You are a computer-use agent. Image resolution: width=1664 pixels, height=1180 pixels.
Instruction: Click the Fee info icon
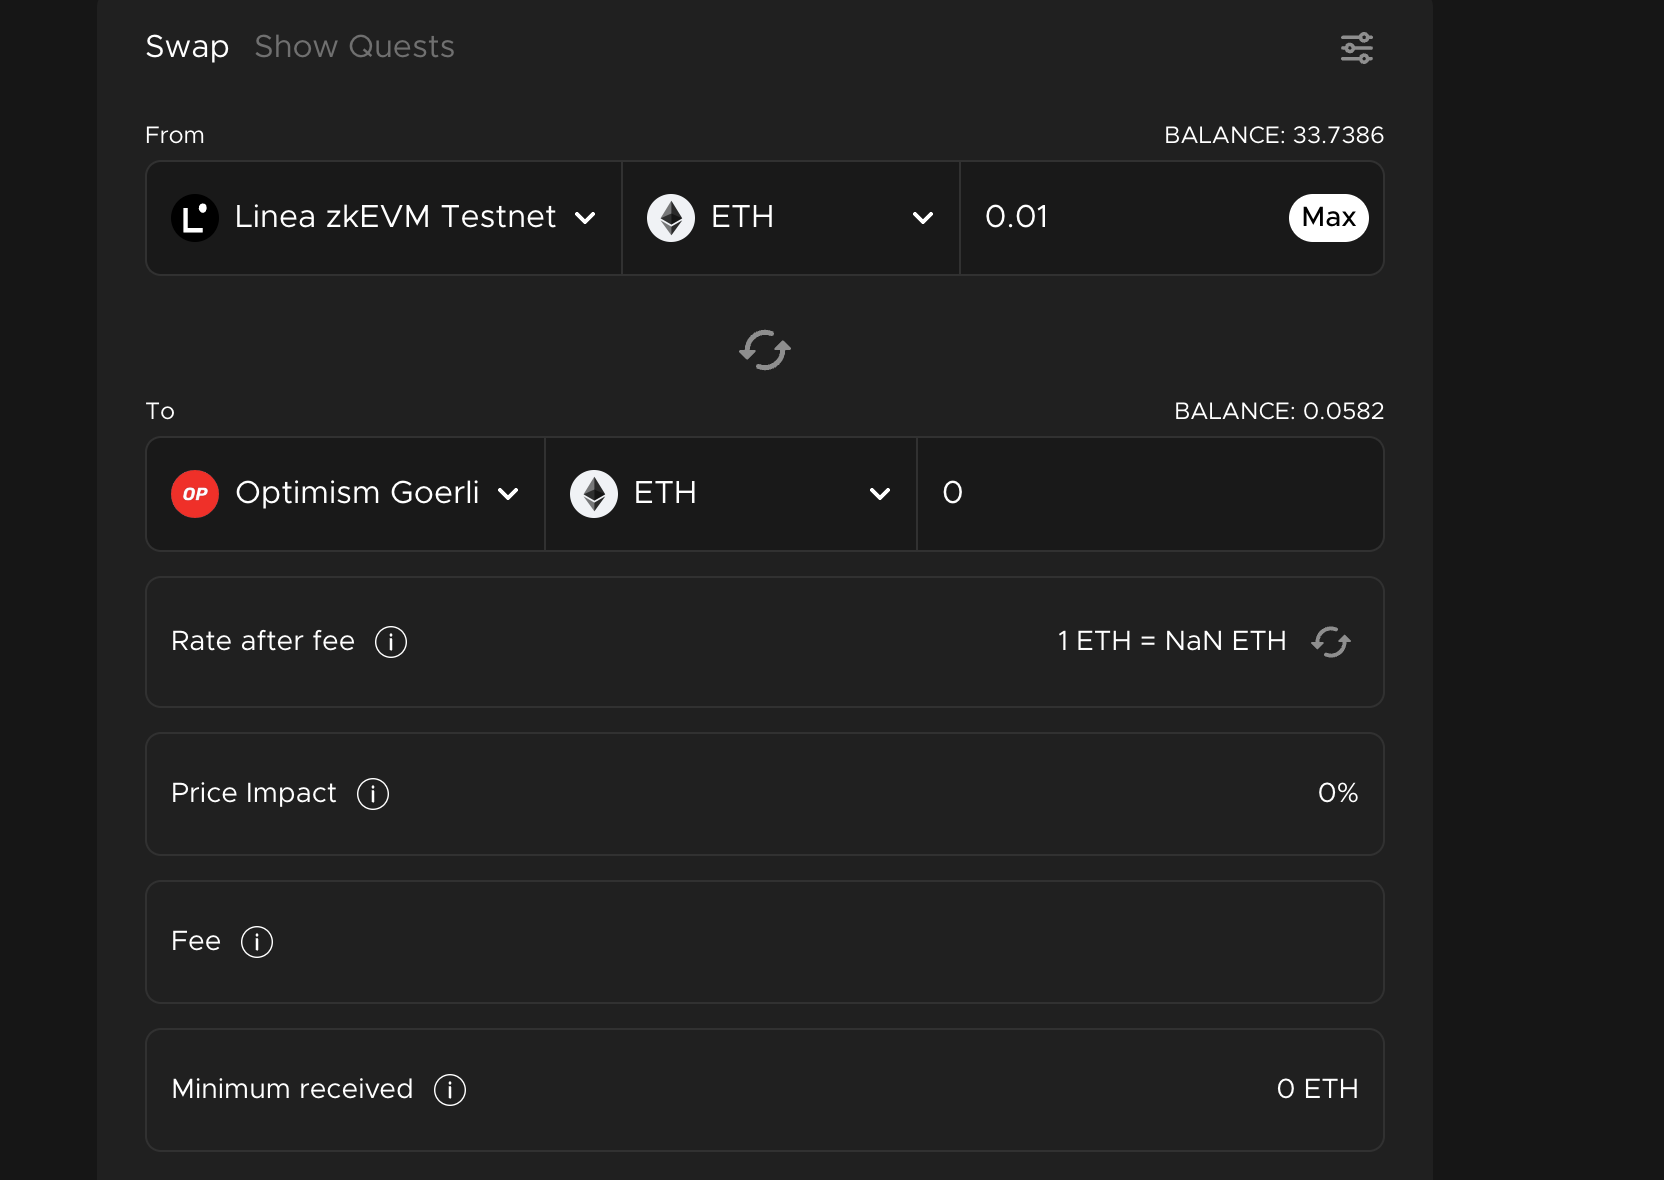(257, 942)
